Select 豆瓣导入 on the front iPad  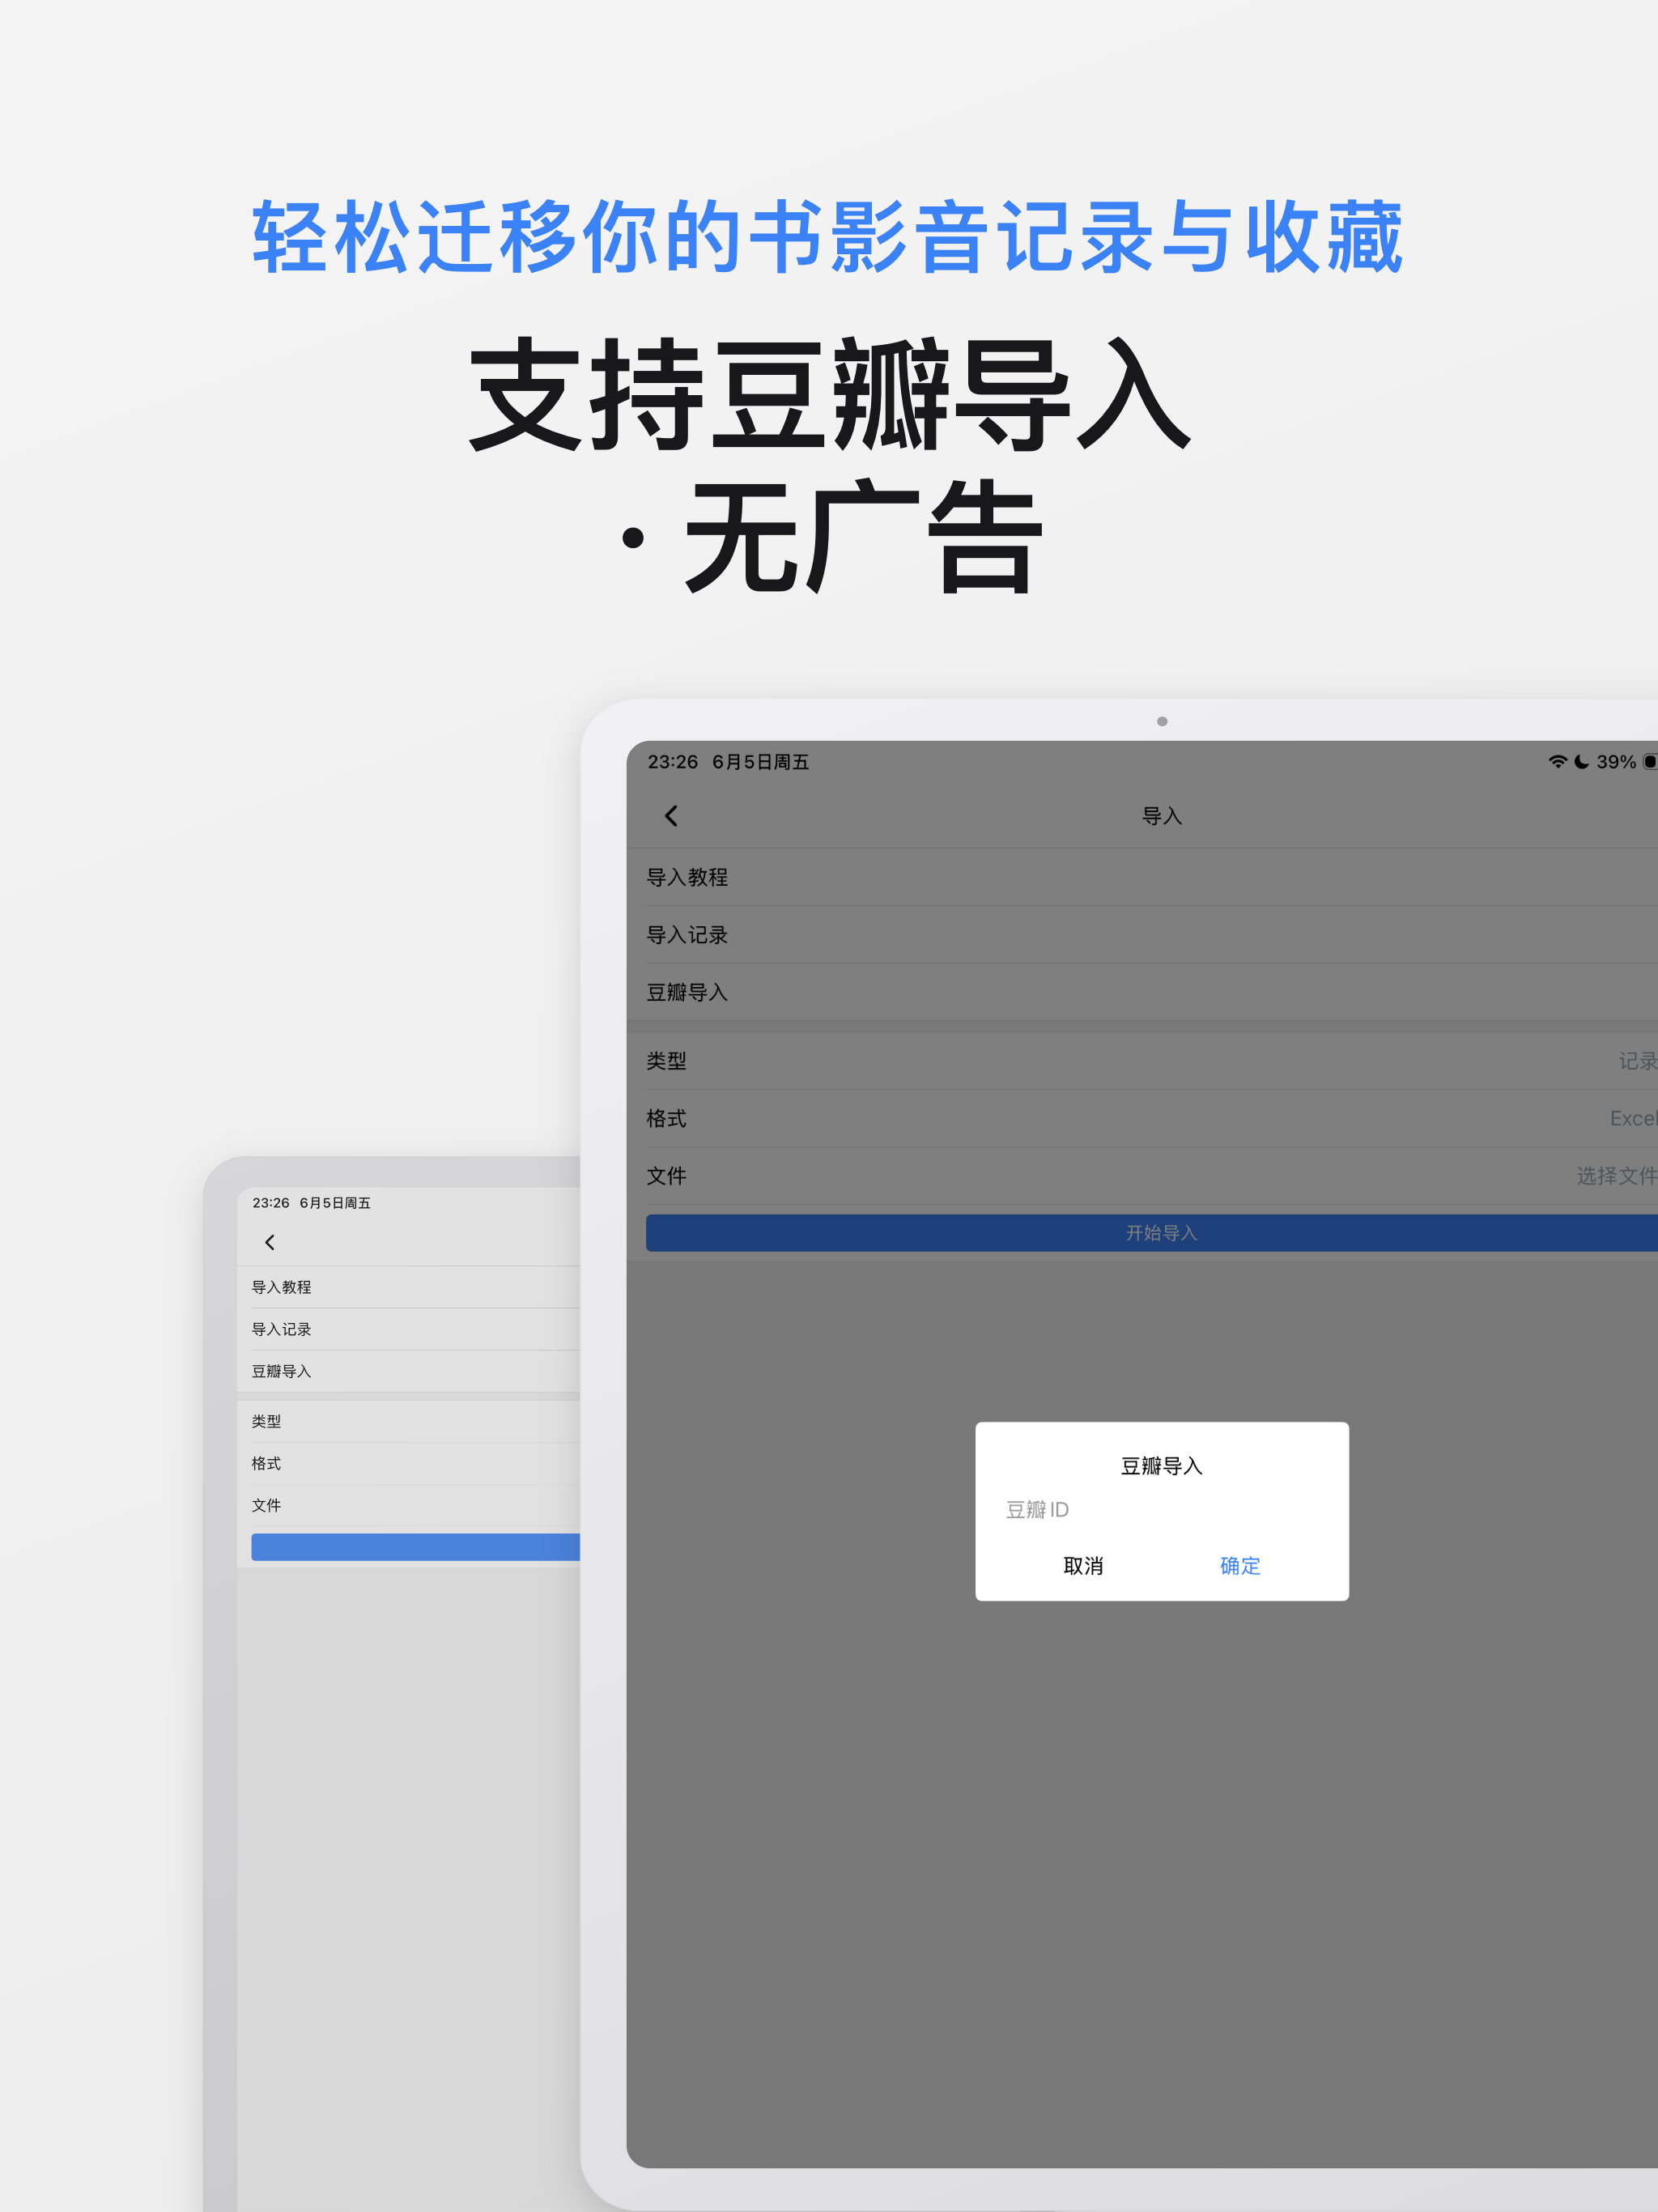coord(1142,992)
